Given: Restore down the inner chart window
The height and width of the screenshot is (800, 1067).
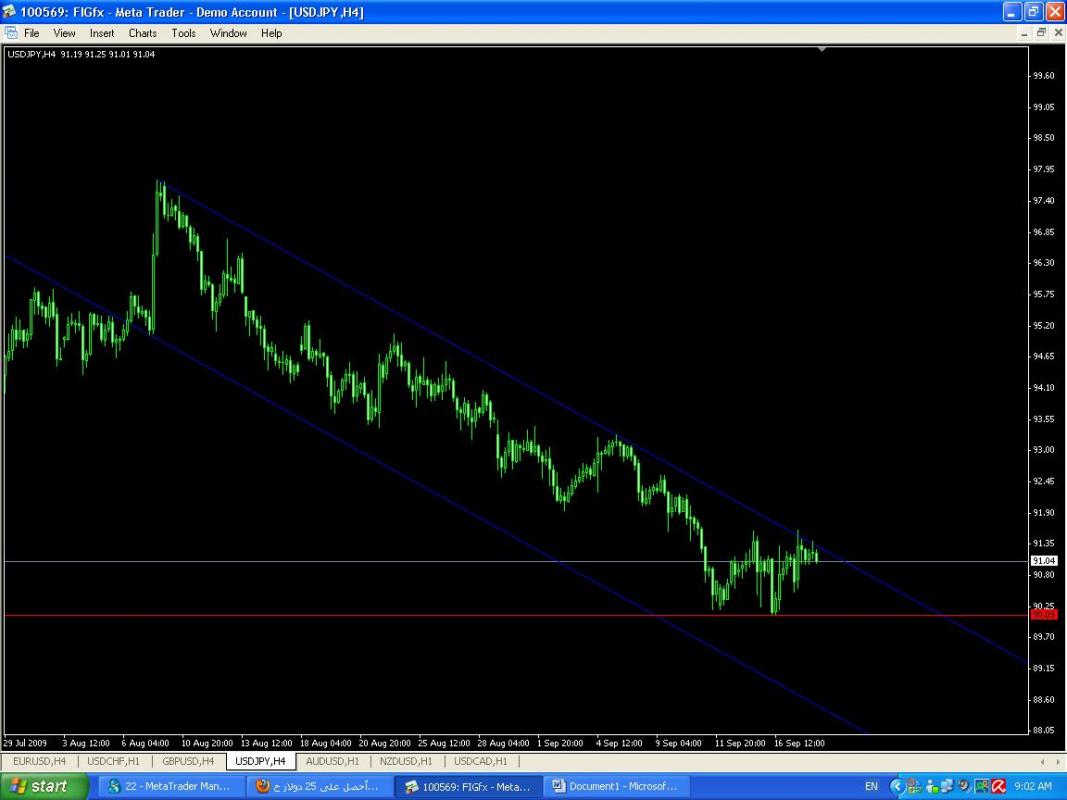Looking at the screenshot, I should [x=1041, y=33].
